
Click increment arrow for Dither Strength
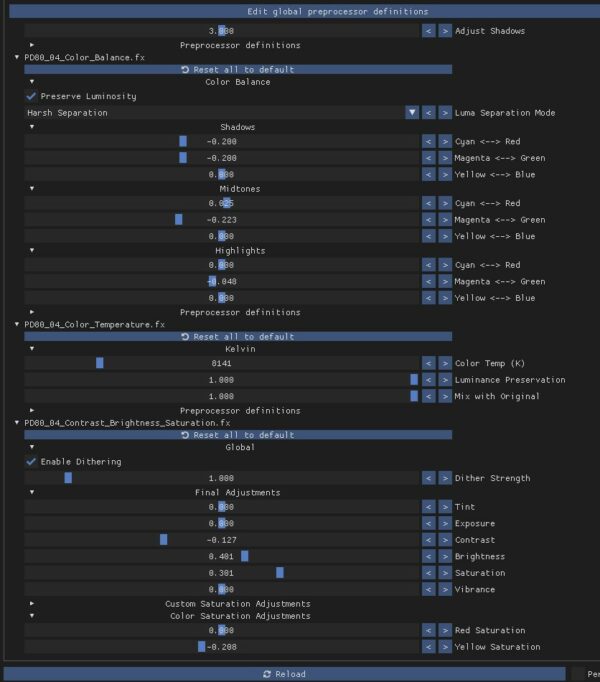point(445,478)
